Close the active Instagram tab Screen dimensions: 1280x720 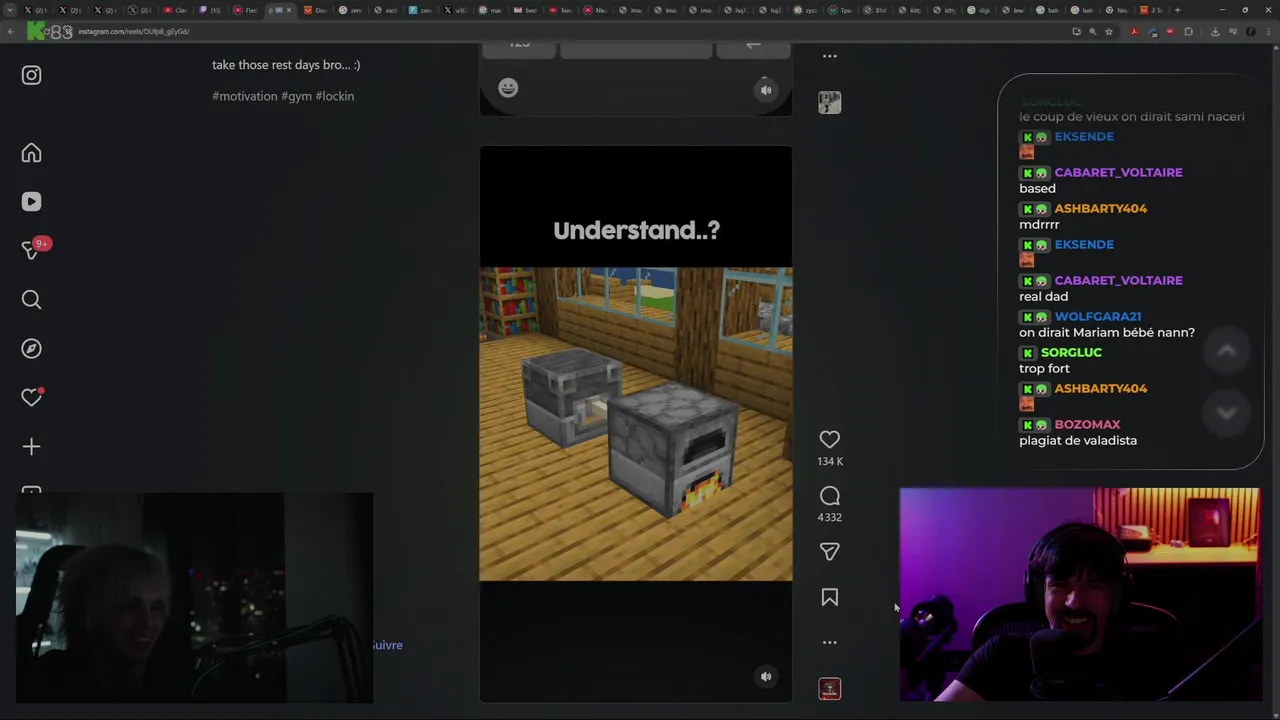click(288, 10)
